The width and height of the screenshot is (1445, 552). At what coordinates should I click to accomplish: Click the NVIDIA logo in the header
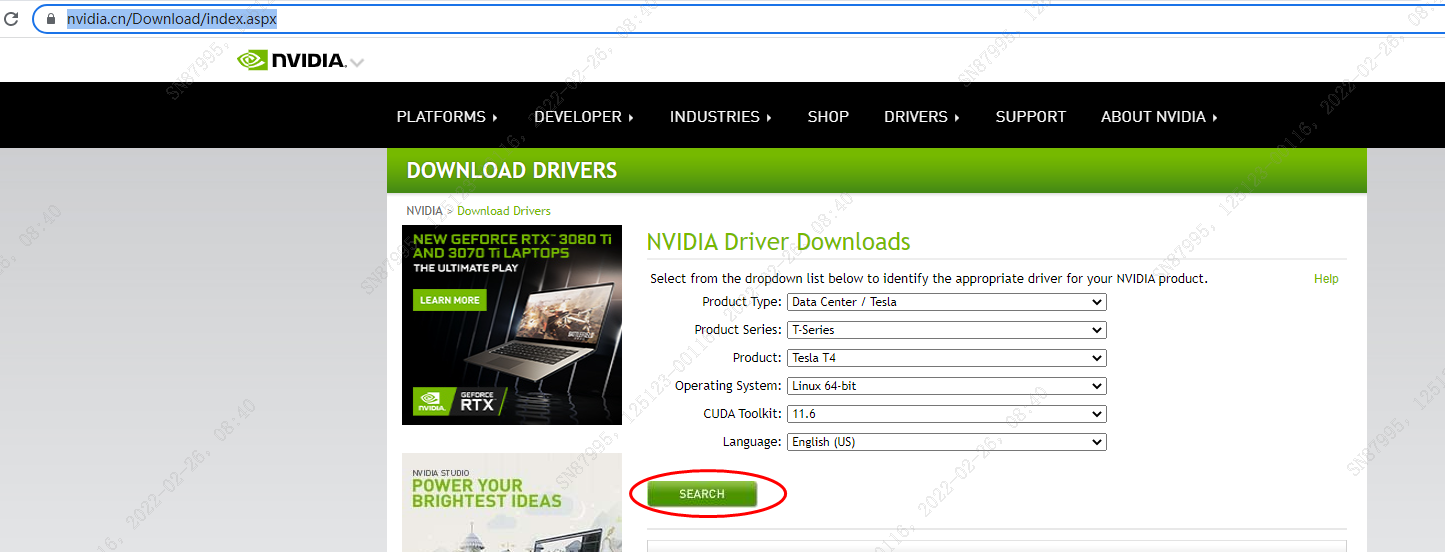pyautogui.click(x=291, y=60)
